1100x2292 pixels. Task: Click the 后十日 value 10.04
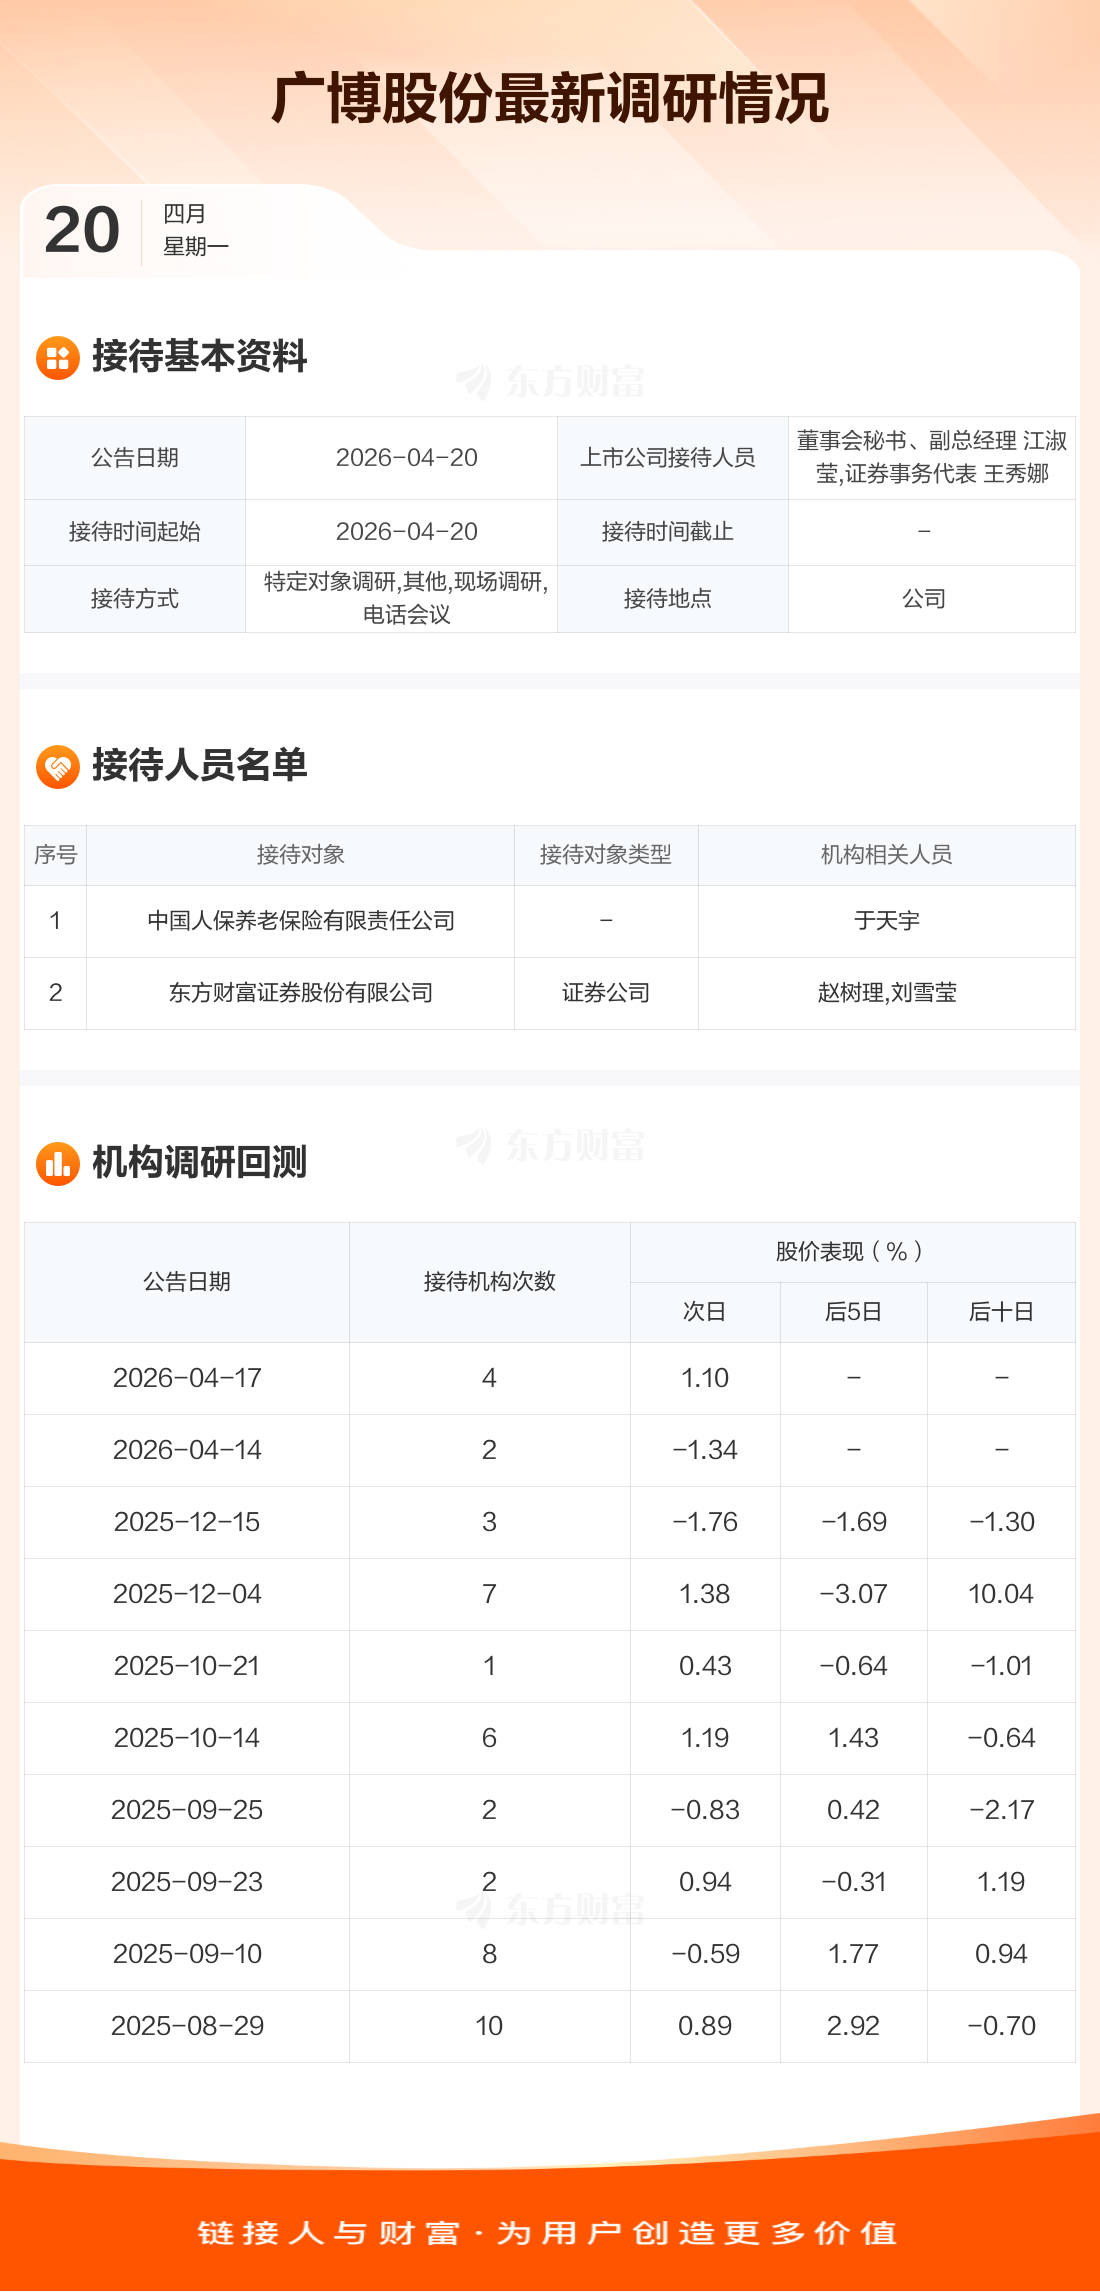[x=1001, y=1594]
